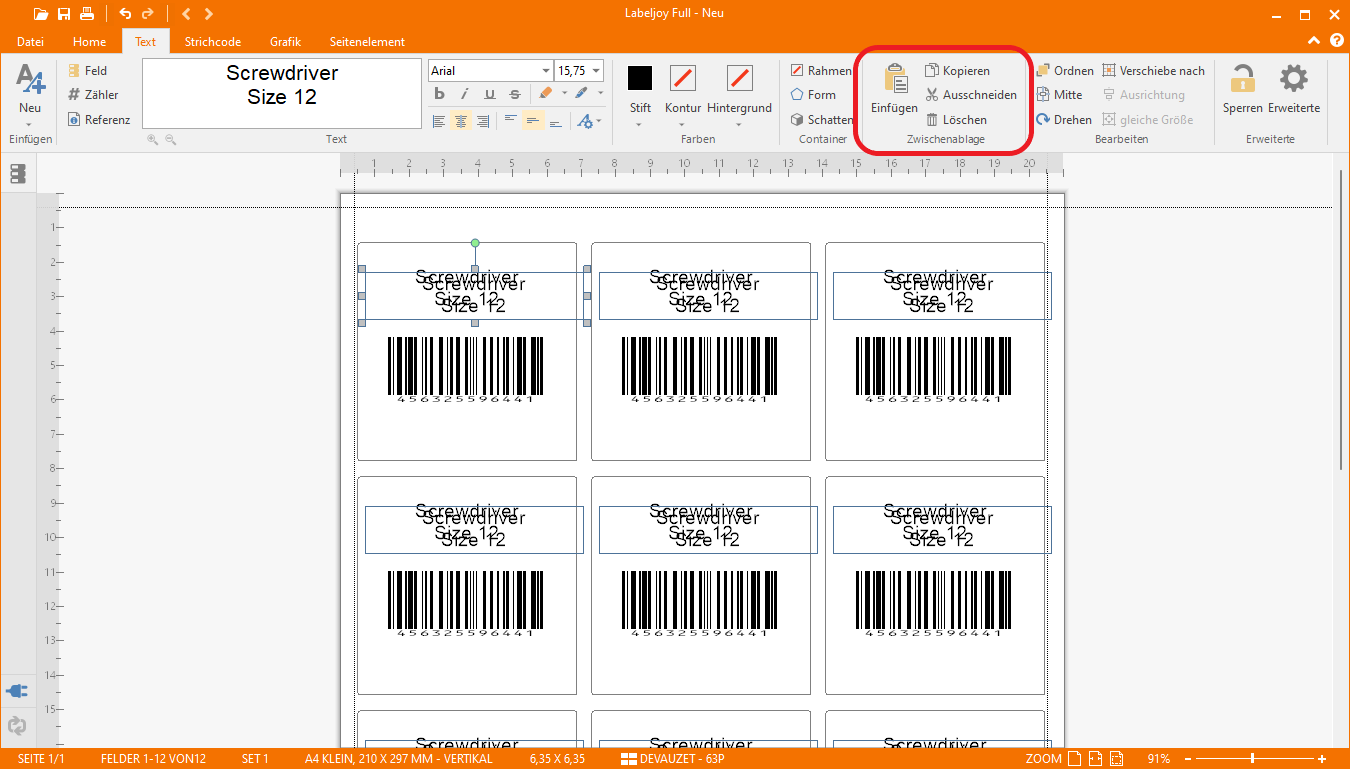Print labels using the printer icon
Viewport: 1350px width, 769px height.
point(87,14)
